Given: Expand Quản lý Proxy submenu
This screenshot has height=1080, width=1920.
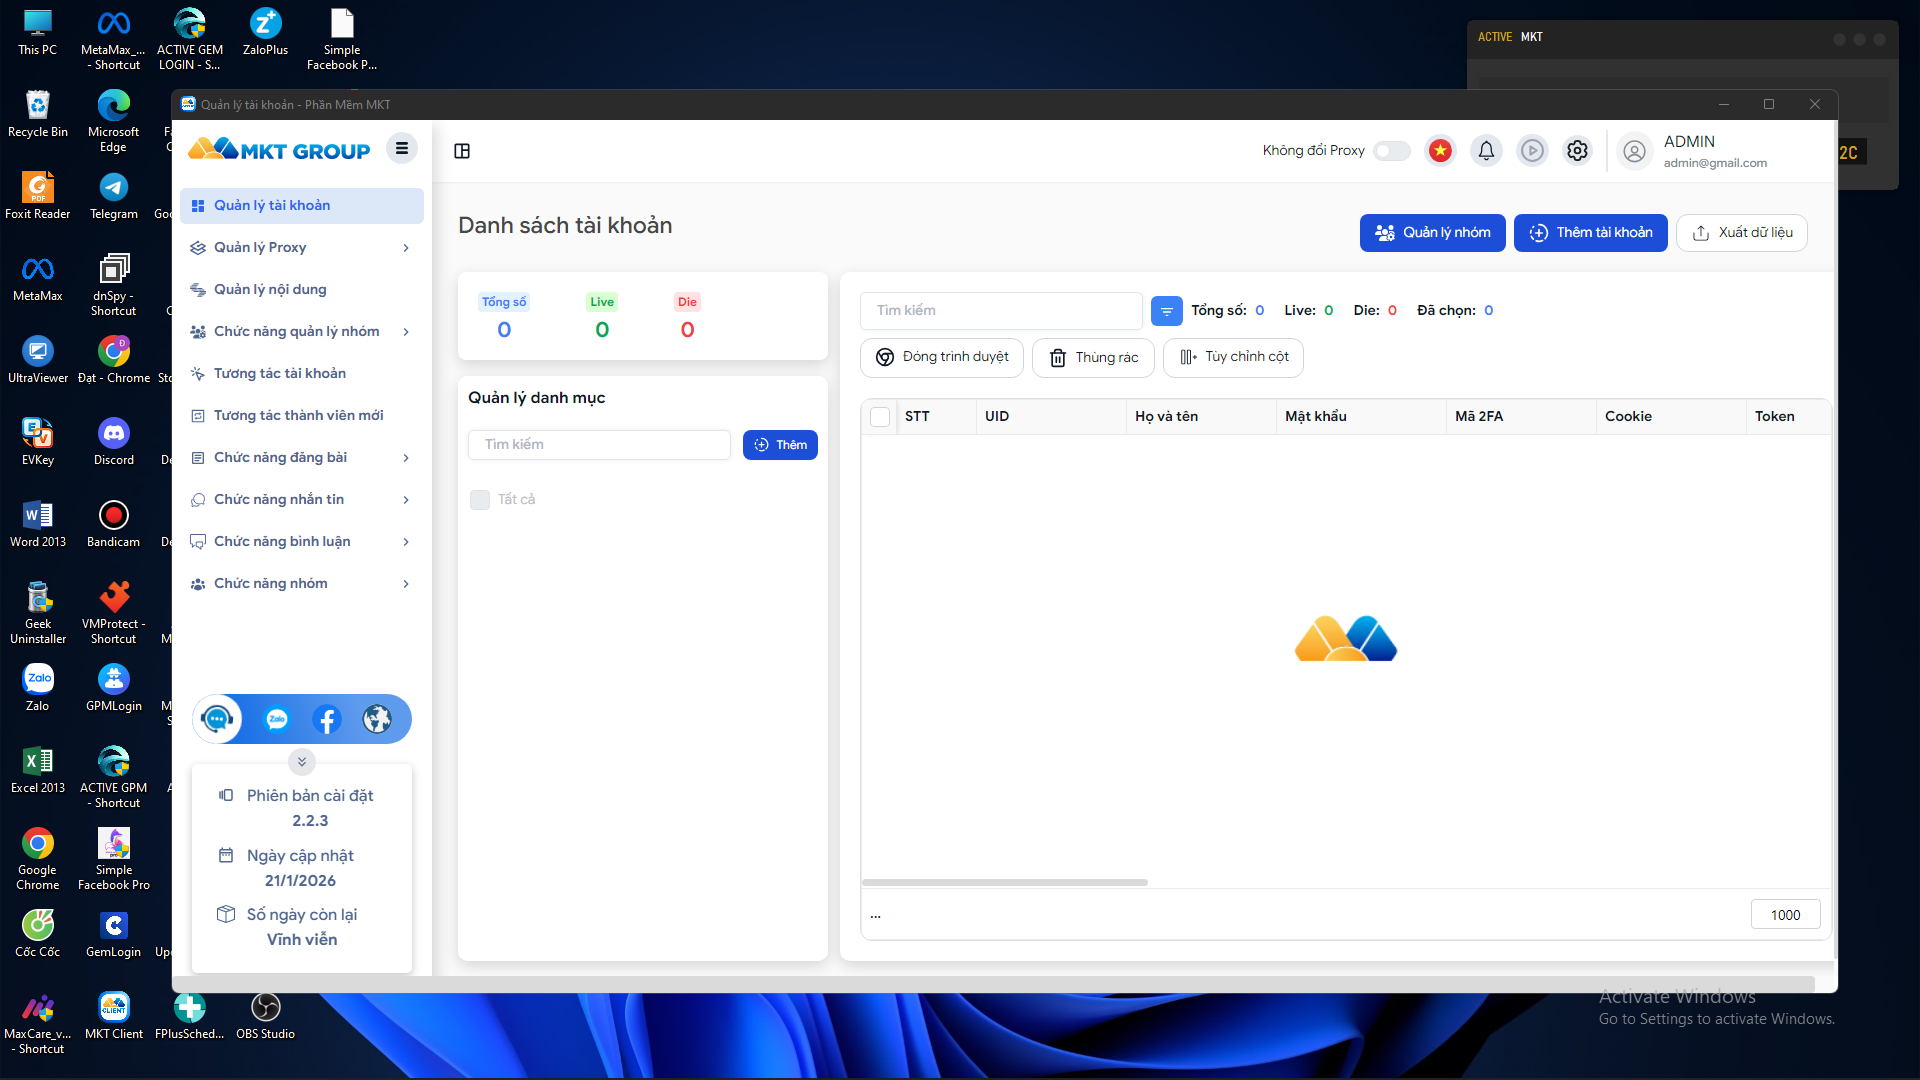Looking at the screenshot, I should pyautogui.click(x=406, y=248).
